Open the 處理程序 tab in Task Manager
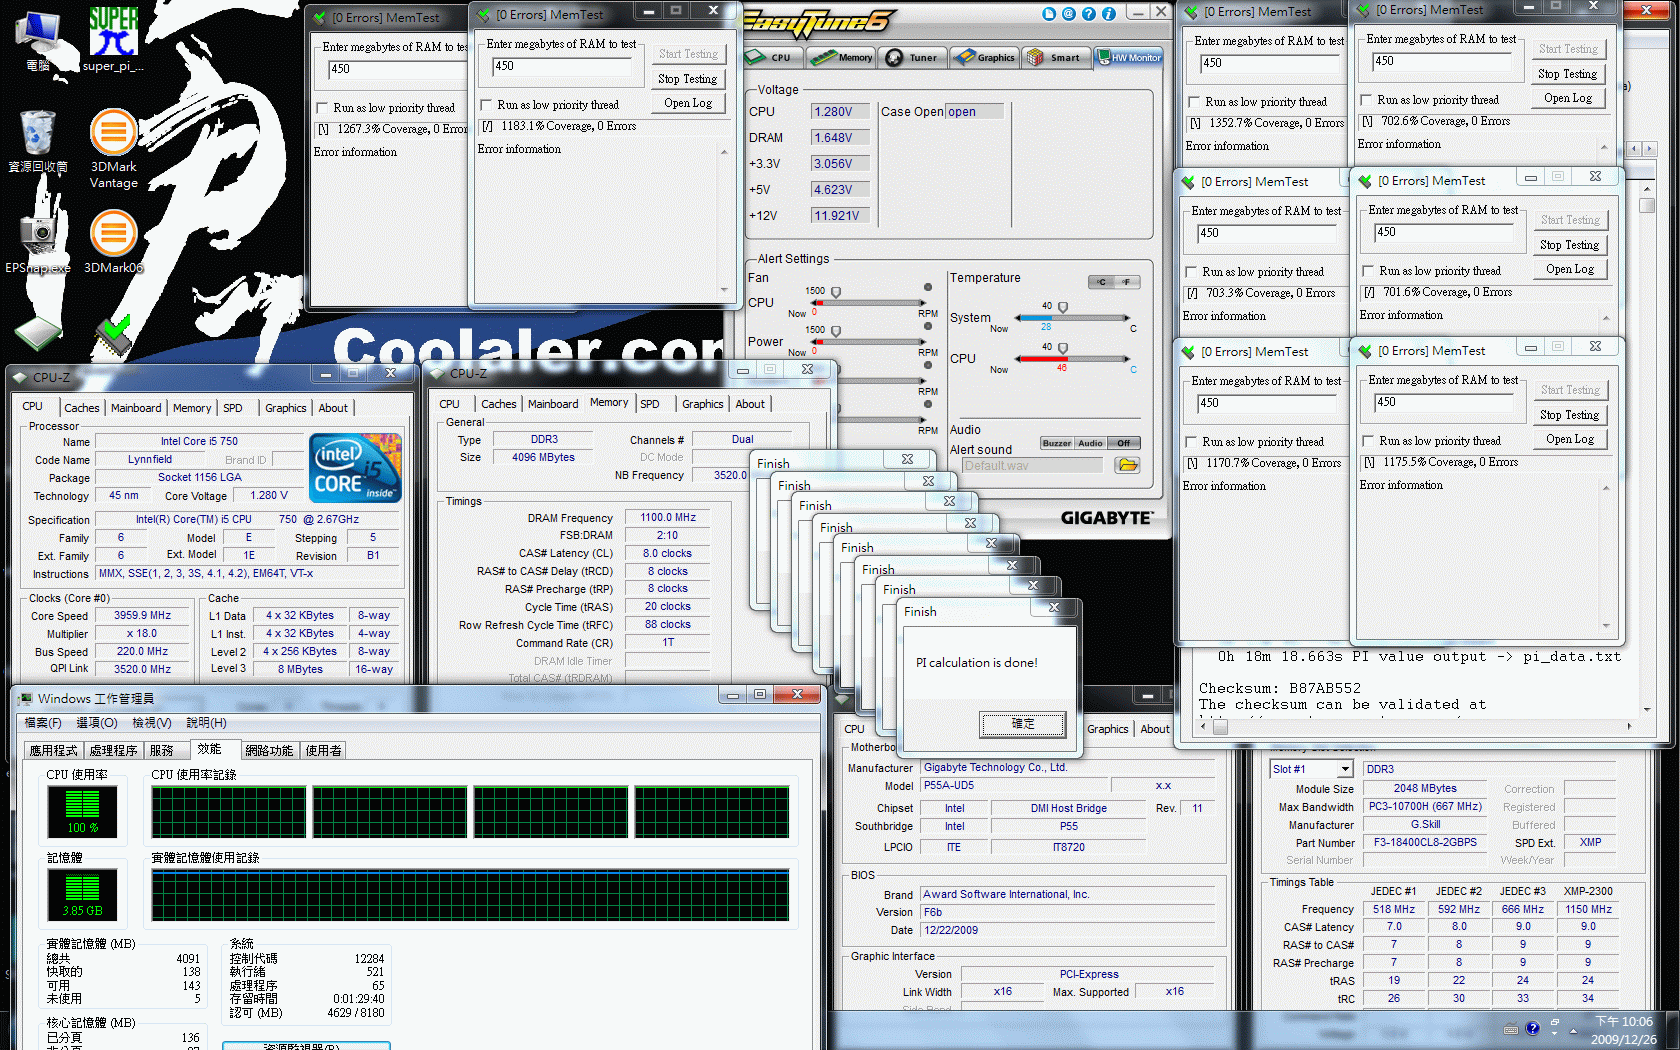1680x1050 pixels. coord(113,750)
